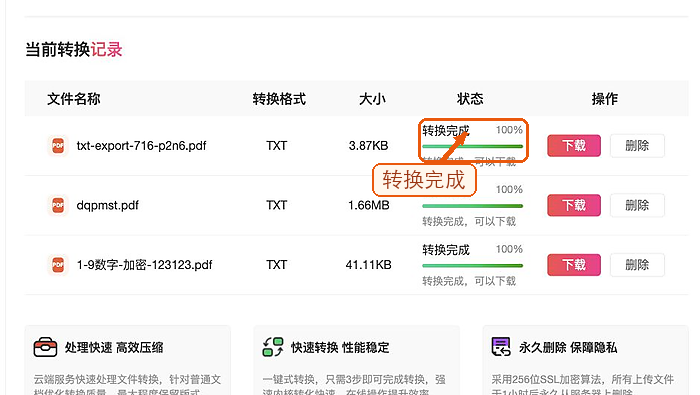Click TXT format in 1-9数字-加密-123123.pdf row
700x395 pixels.
[x=276, y=265]
